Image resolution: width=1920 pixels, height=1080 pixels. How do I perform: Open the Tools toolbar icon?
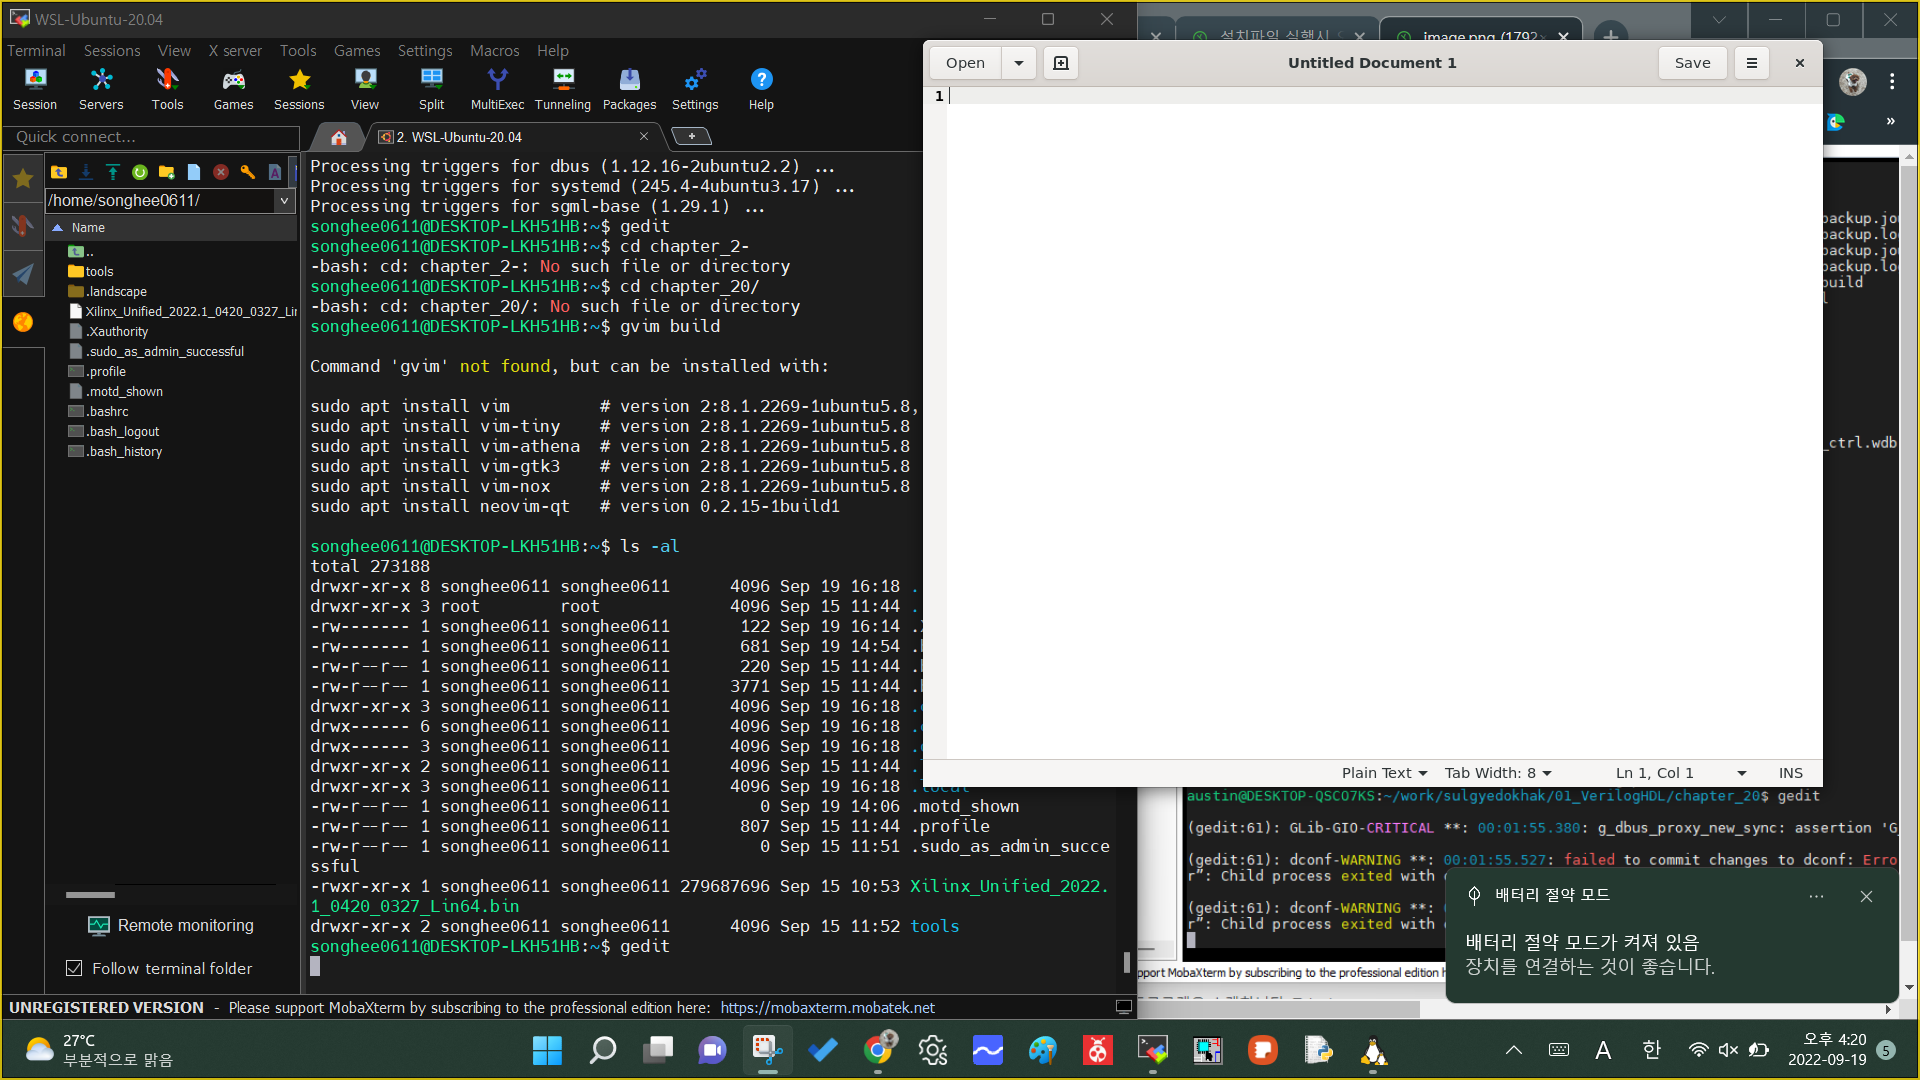coord(167,88)
